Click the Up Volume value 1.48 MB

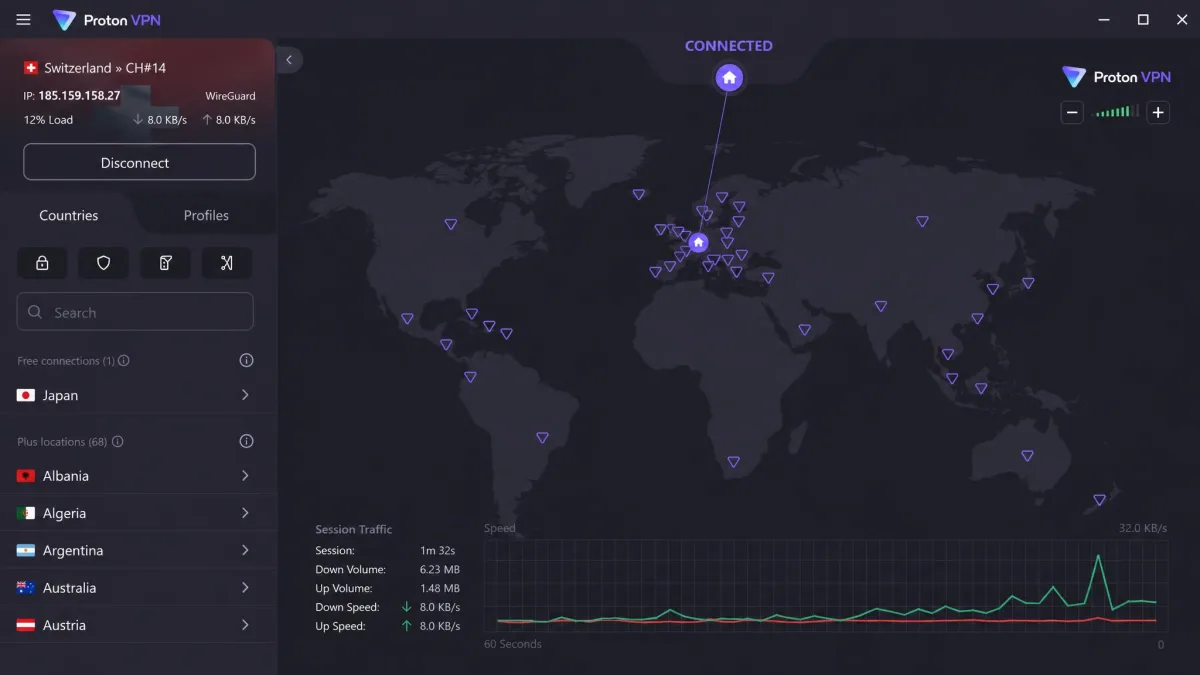coord(438,588)
